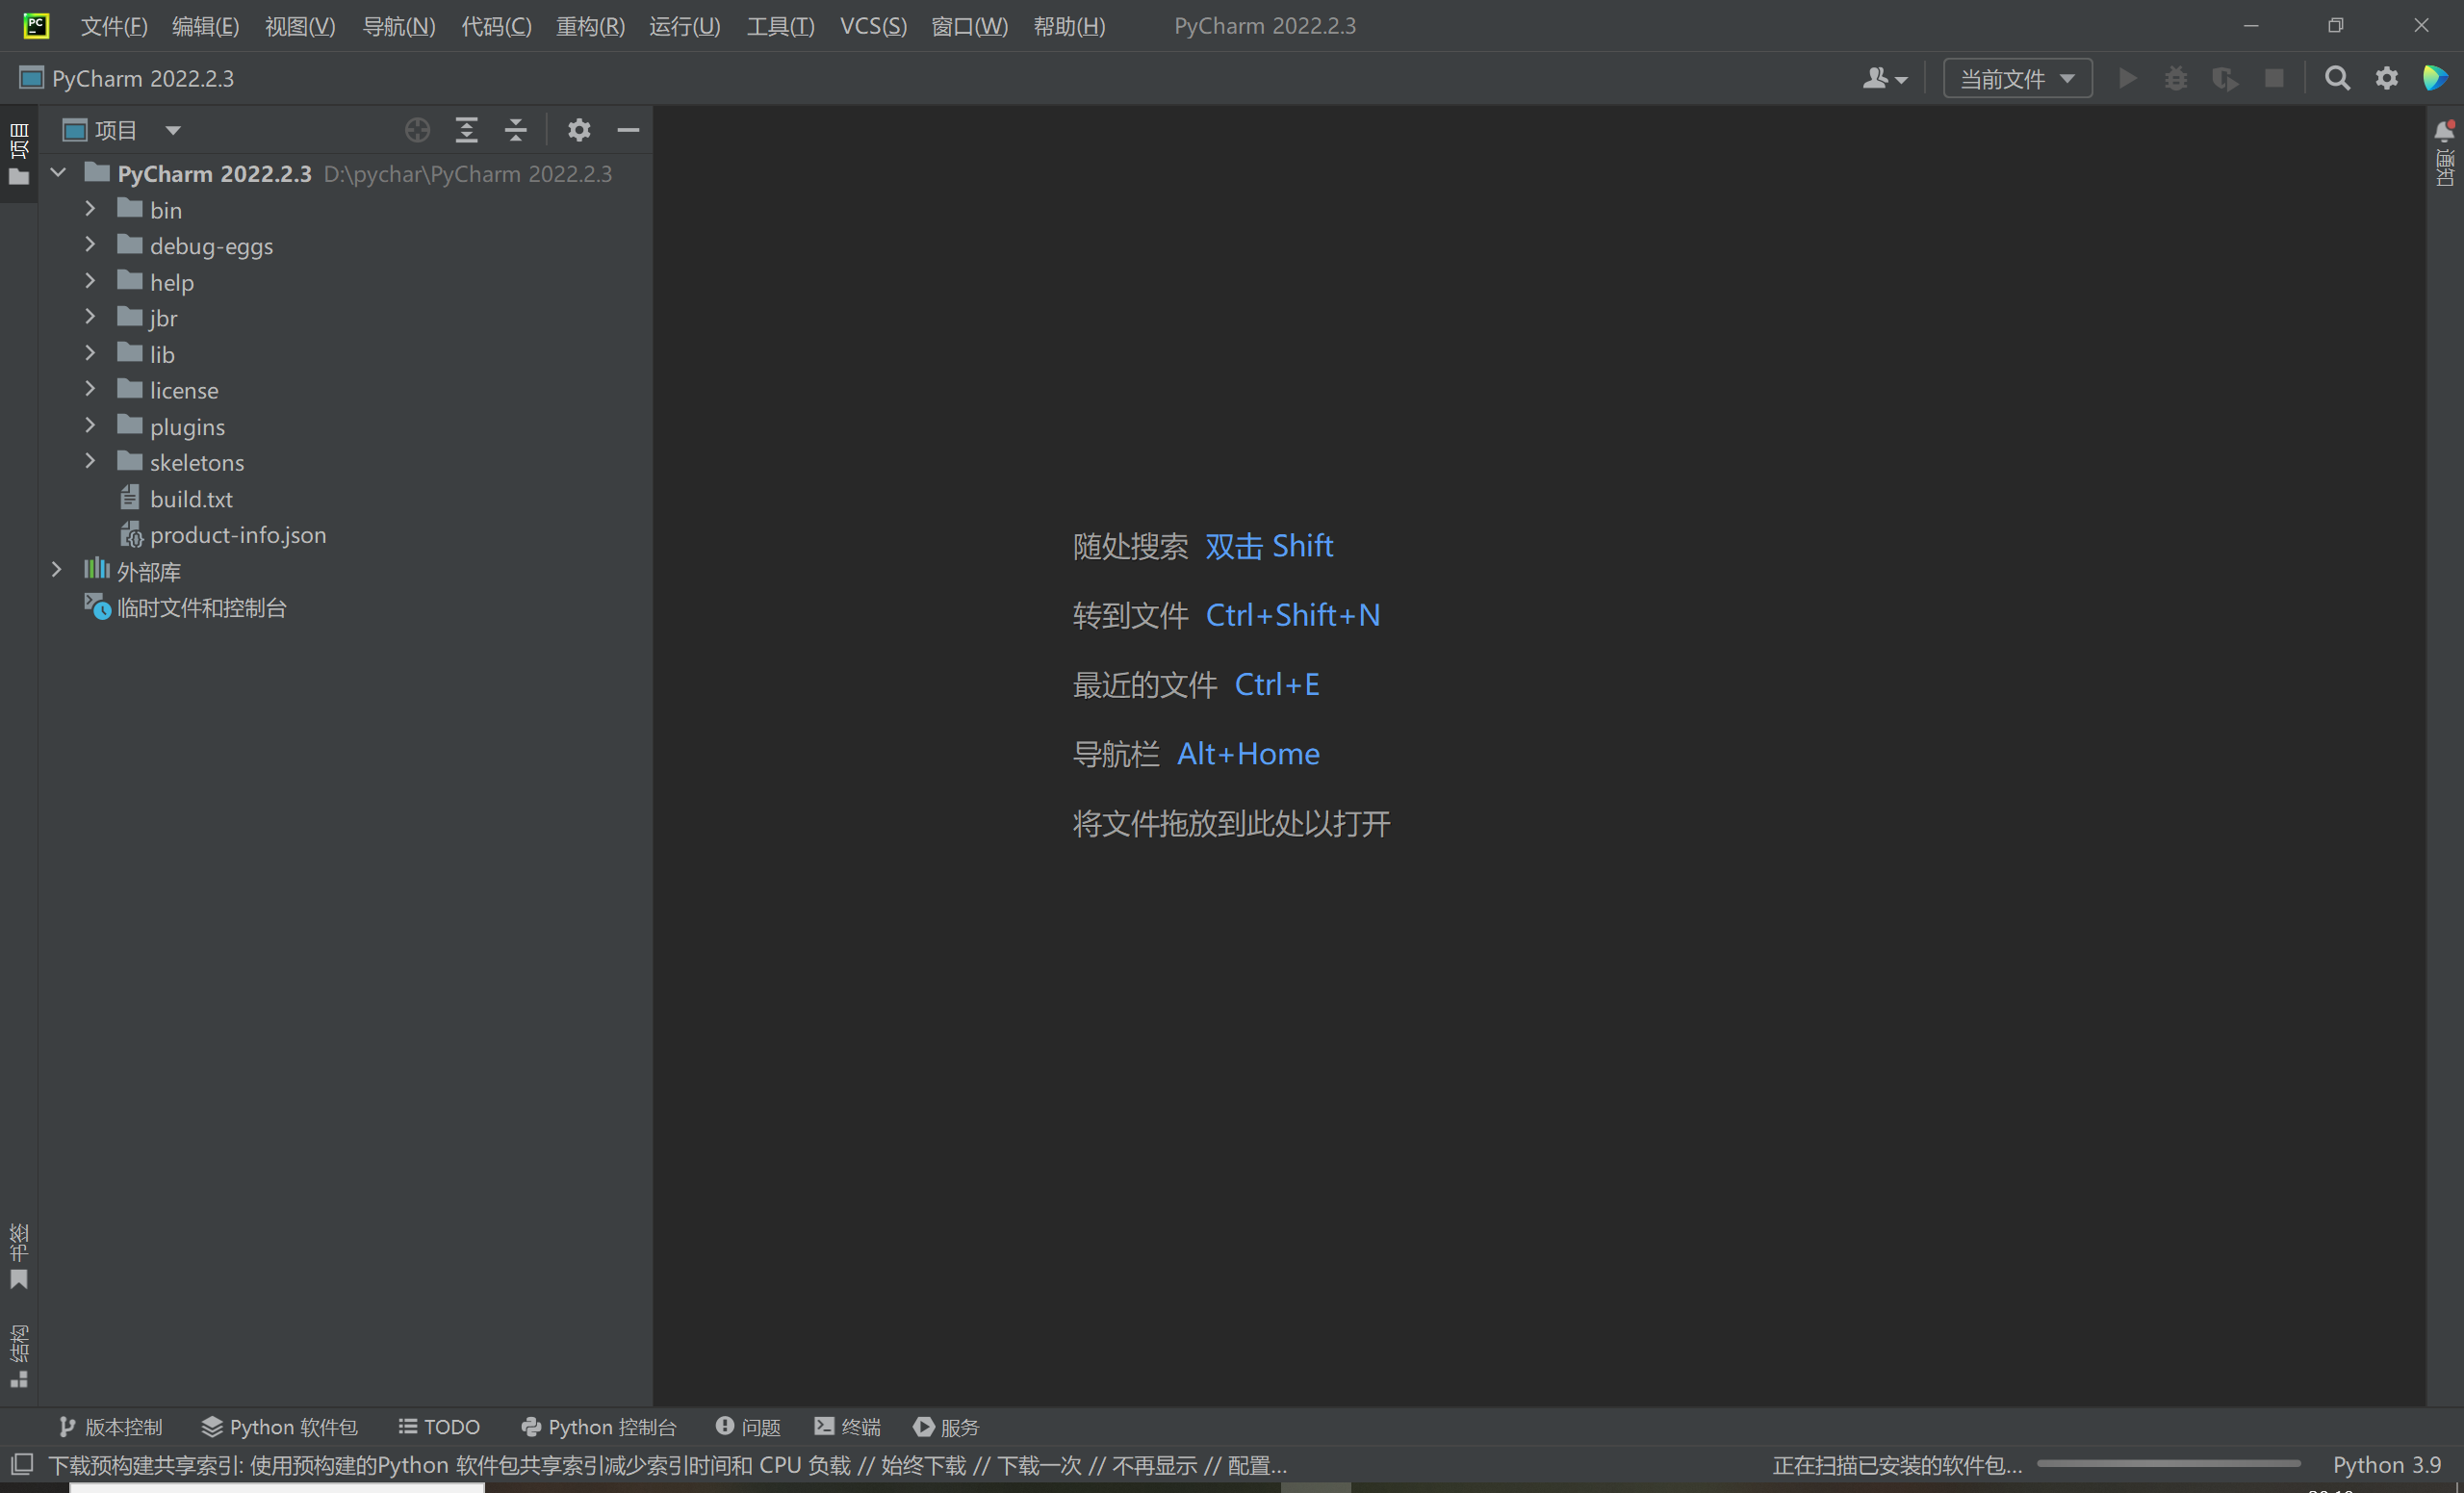Expand the bin folder

click(x=90, y=209)
